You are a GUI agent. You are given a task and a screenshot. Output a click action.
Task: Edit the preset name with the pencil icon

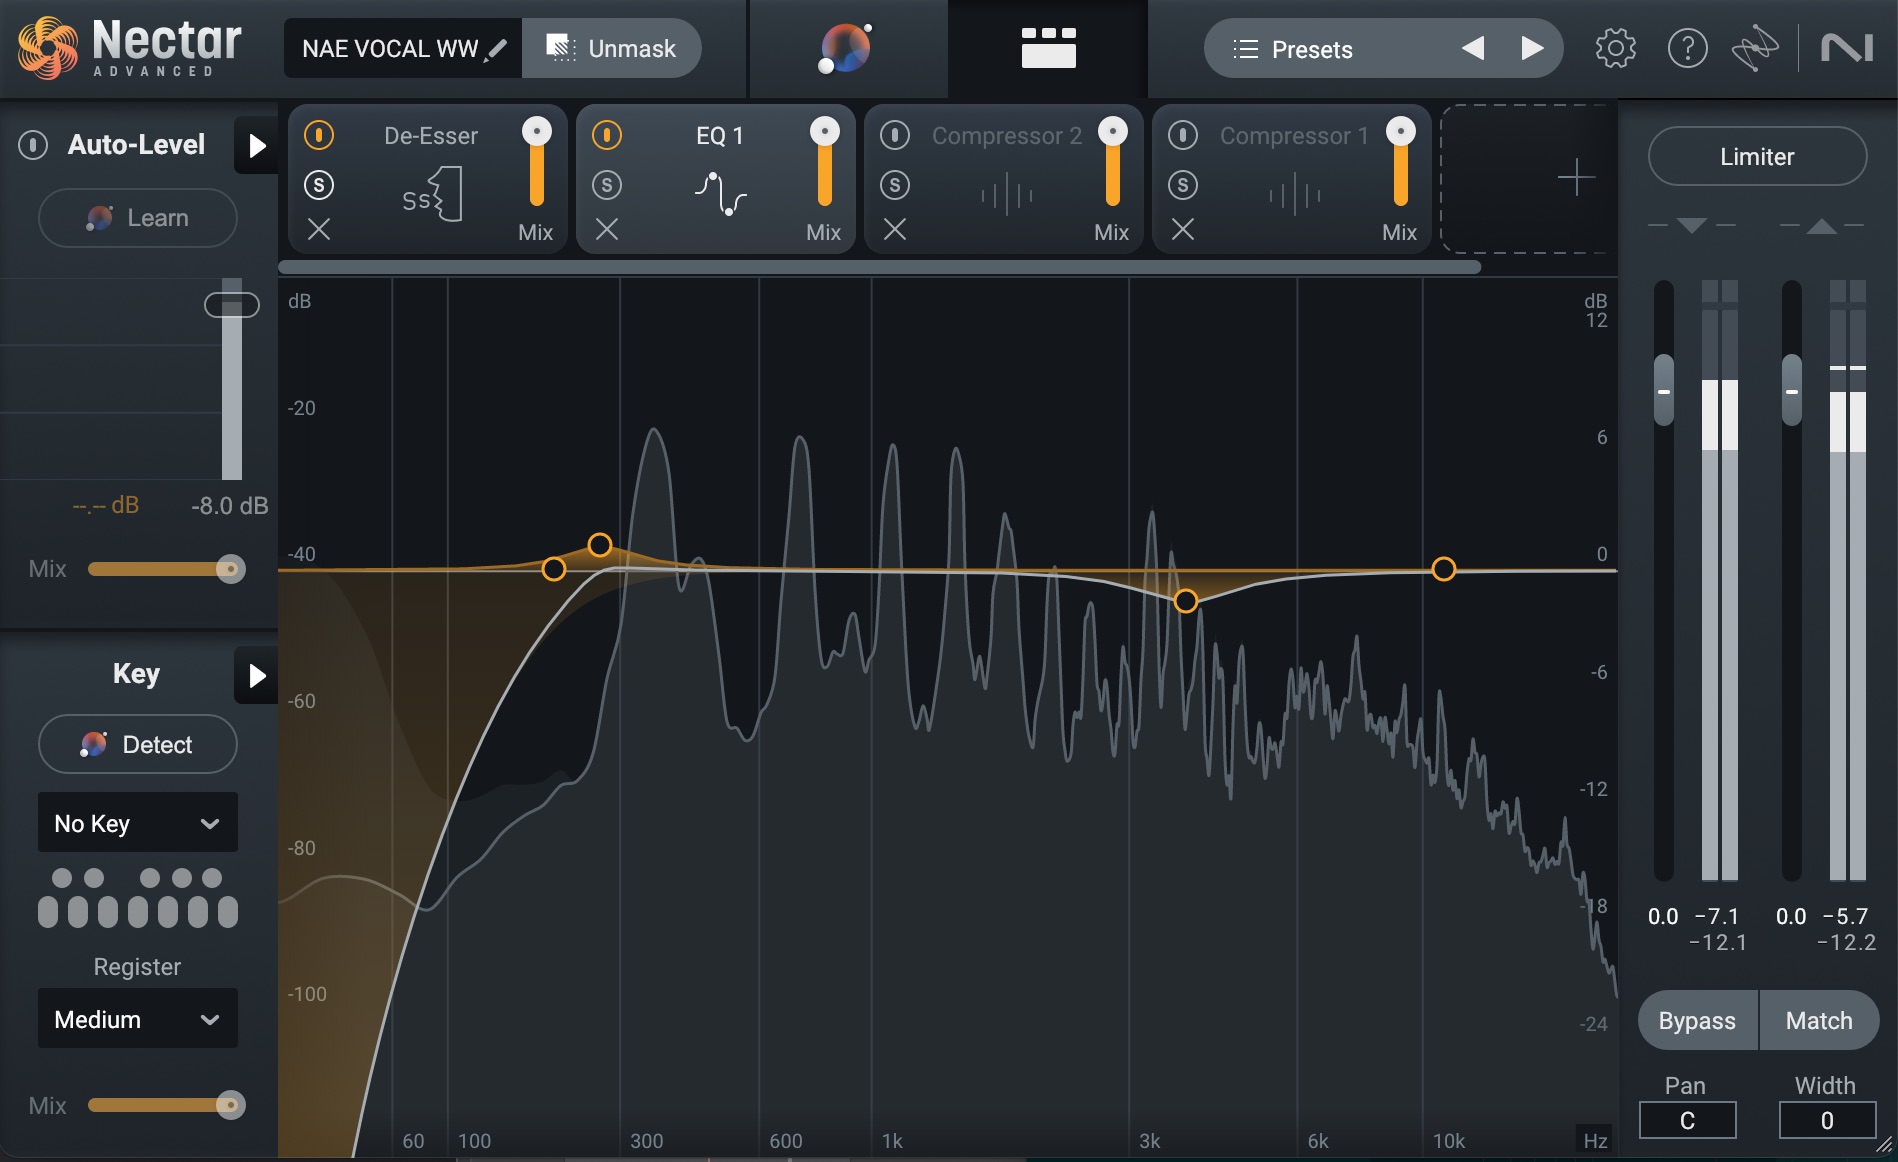point(495,49)
